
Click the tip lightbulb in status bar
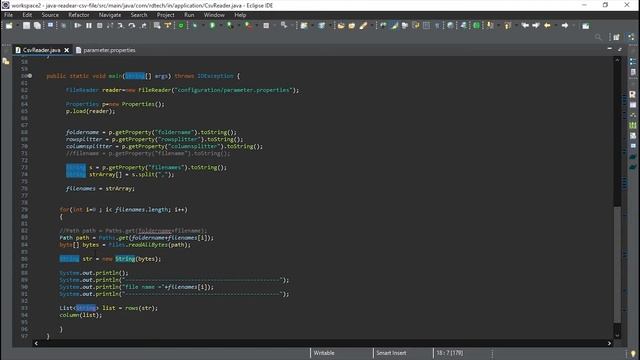(633, 353)
